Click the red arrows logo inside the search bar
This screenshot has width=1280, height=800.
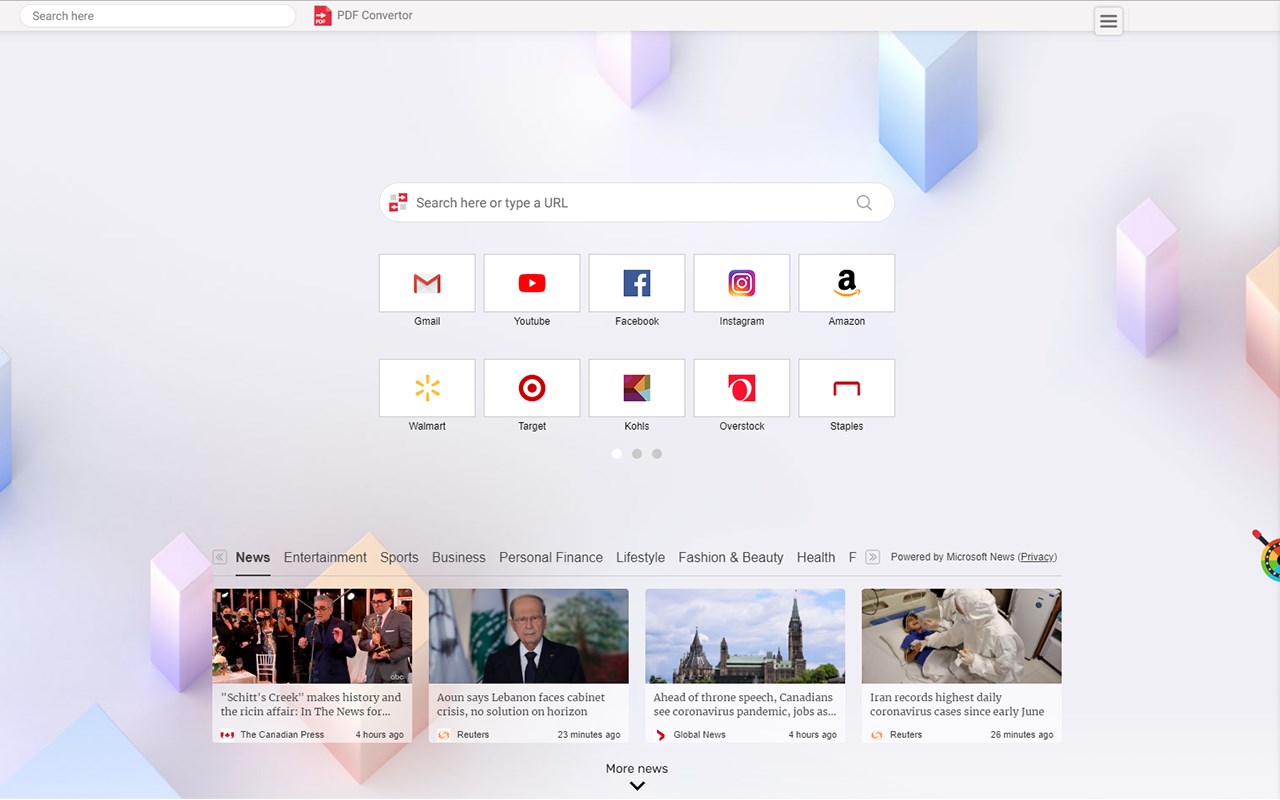(x=398, y=203)
